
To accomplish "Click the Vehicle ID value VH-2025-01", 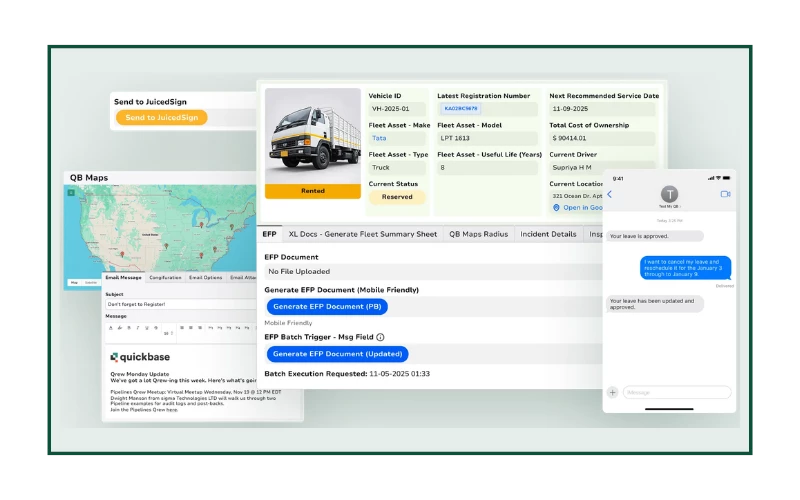I will click(397, 109).
